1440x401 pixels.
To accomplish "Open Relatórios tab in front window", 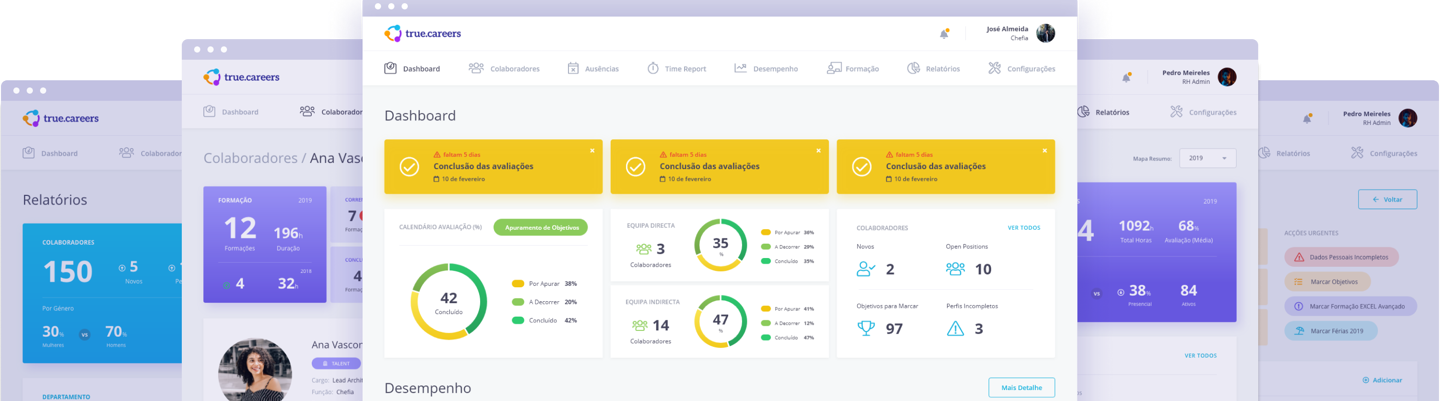I will (x=933, y=69).
